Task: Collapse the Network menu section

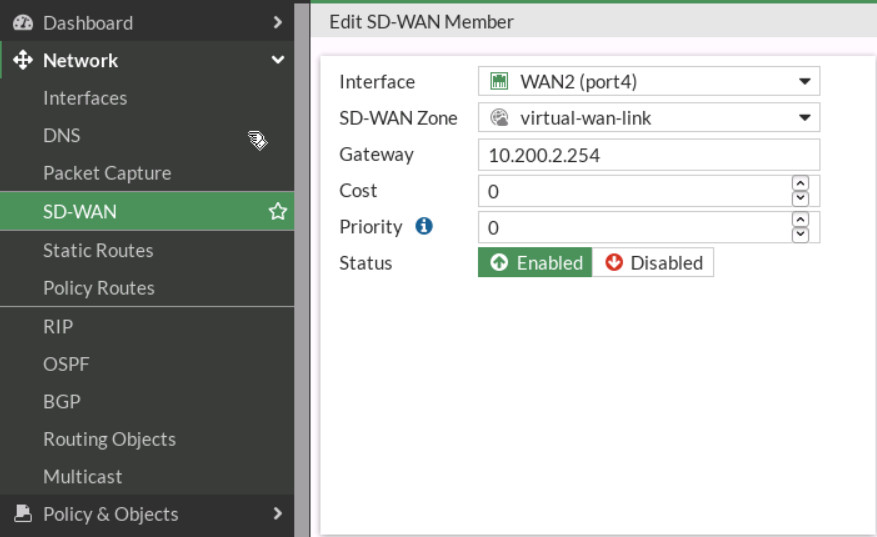Action: click(x=278, y=60)
